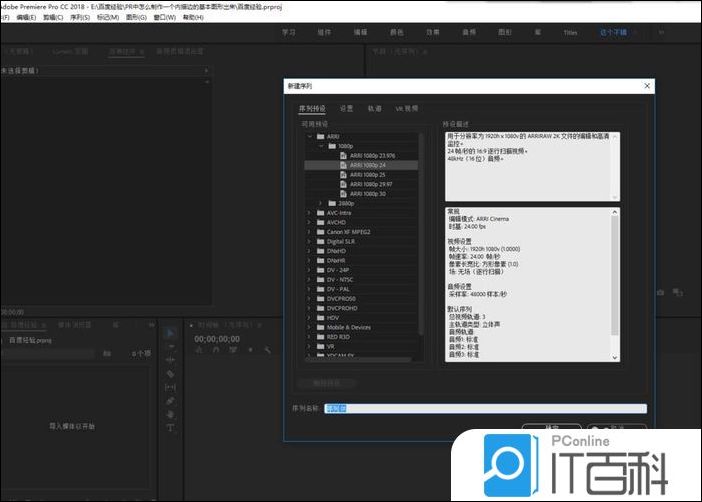Select the Selection arrow tool

[170, 333]
